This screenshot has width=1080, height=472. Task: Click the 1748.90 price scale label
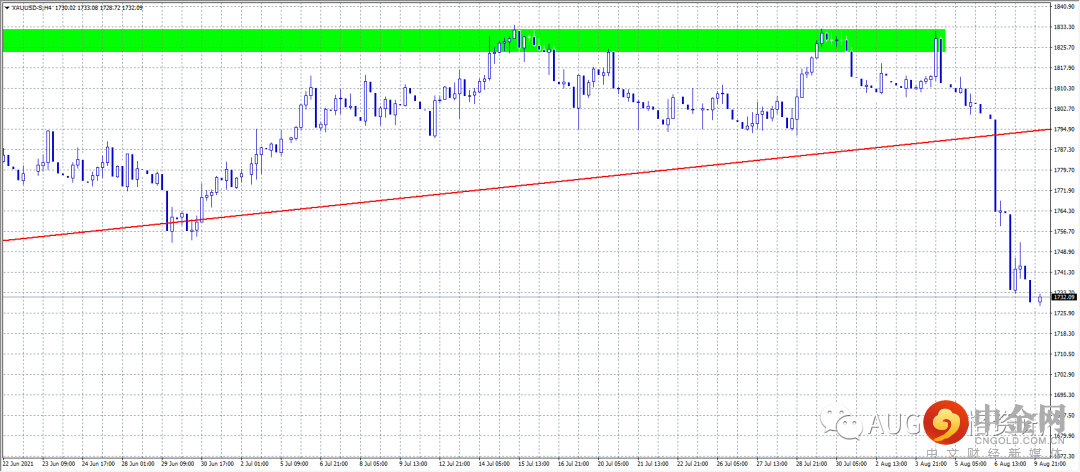(1065, 252)
